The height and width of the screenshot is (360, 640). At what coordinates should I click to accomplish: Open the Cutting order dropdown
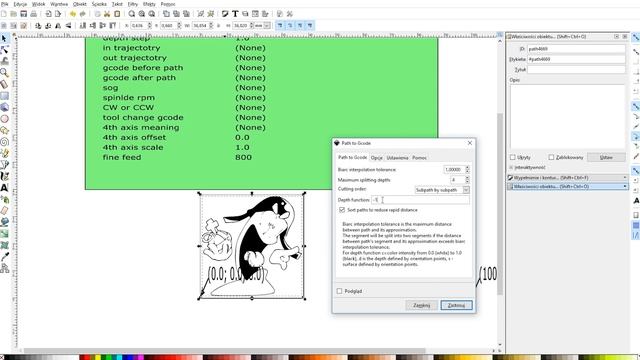442,190
